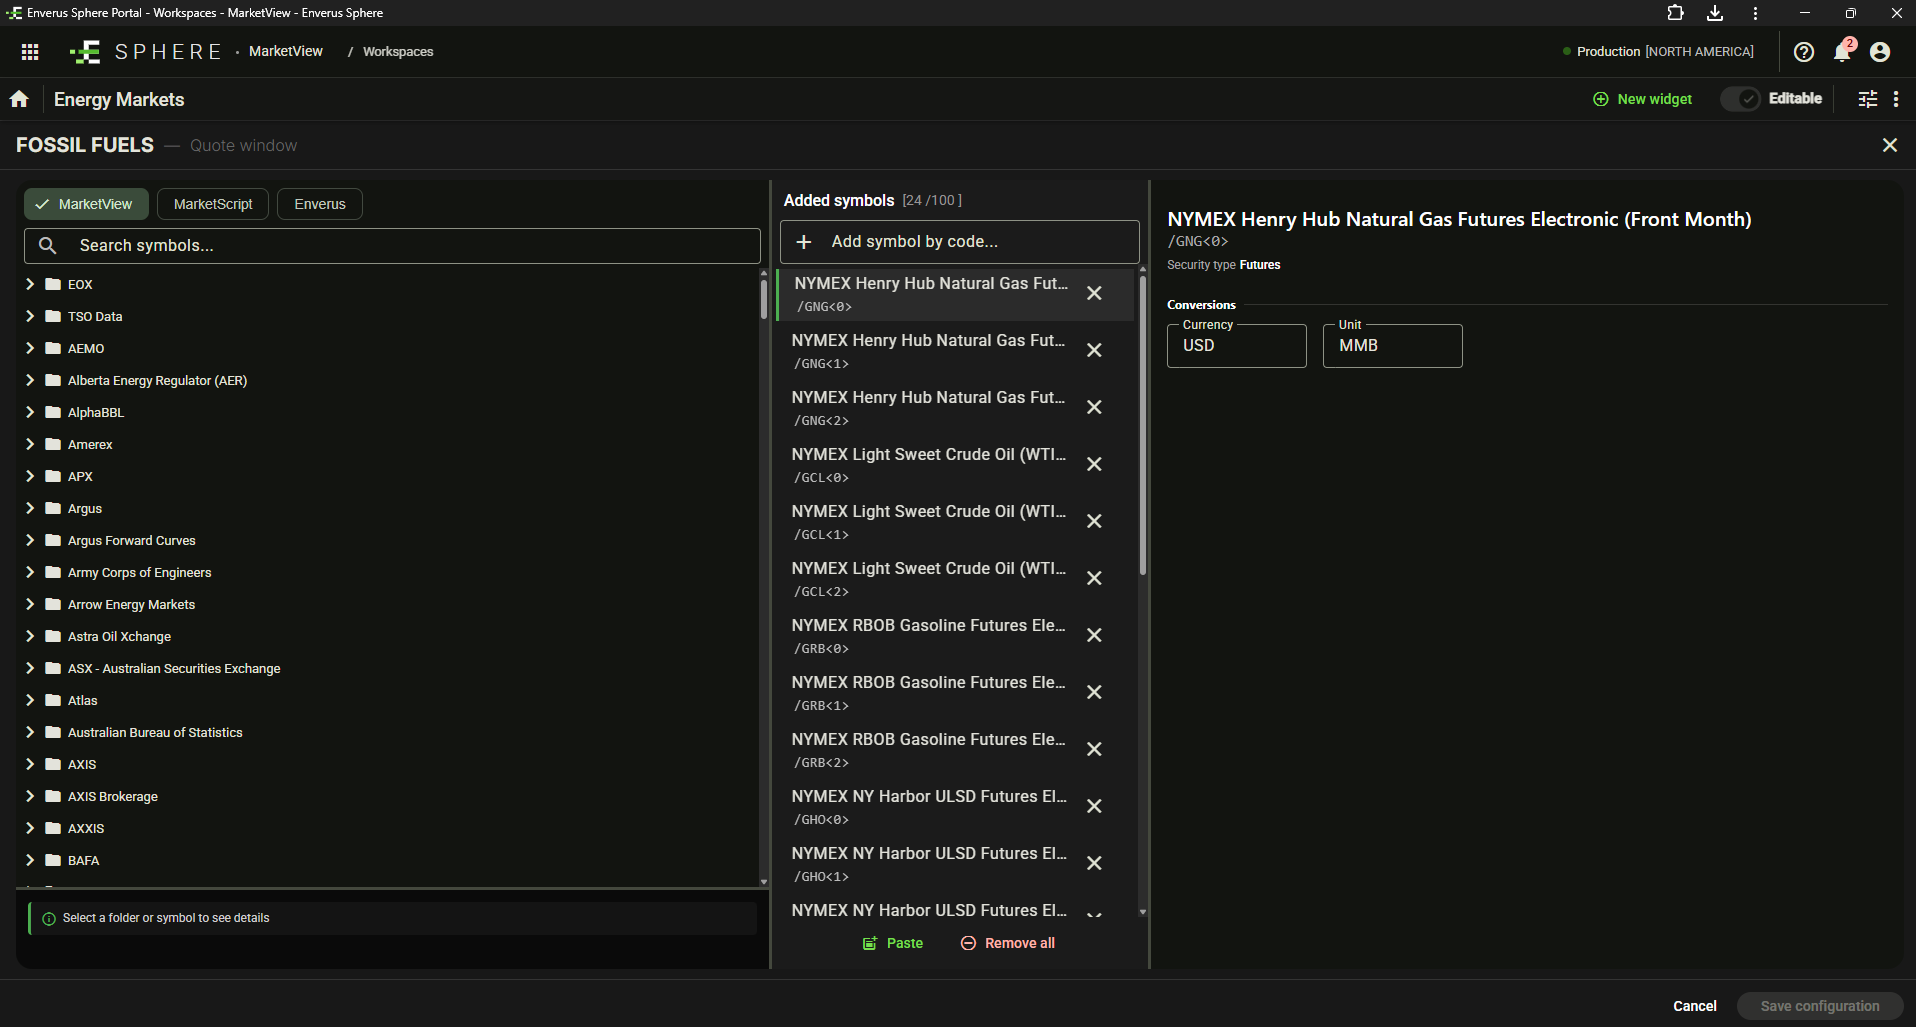Remove the /GCL<0> symbol
Screen dimensions: 1916x1027
1094,464
